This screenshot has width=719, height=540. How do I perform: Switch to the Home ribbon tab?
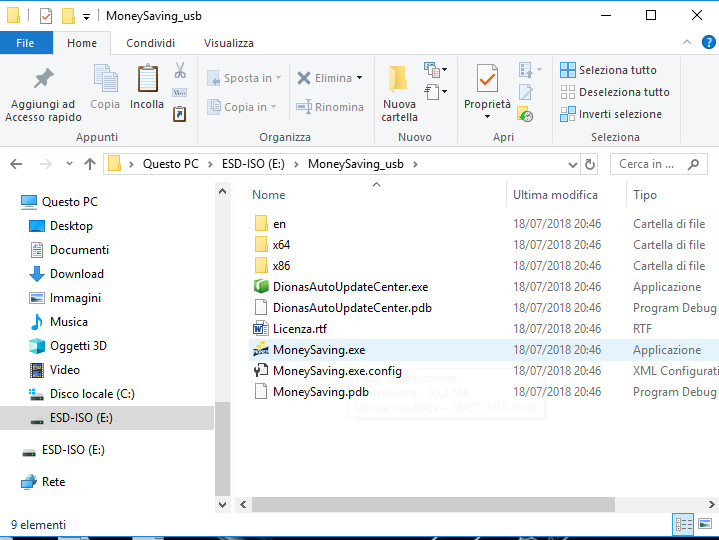[82, 43]
